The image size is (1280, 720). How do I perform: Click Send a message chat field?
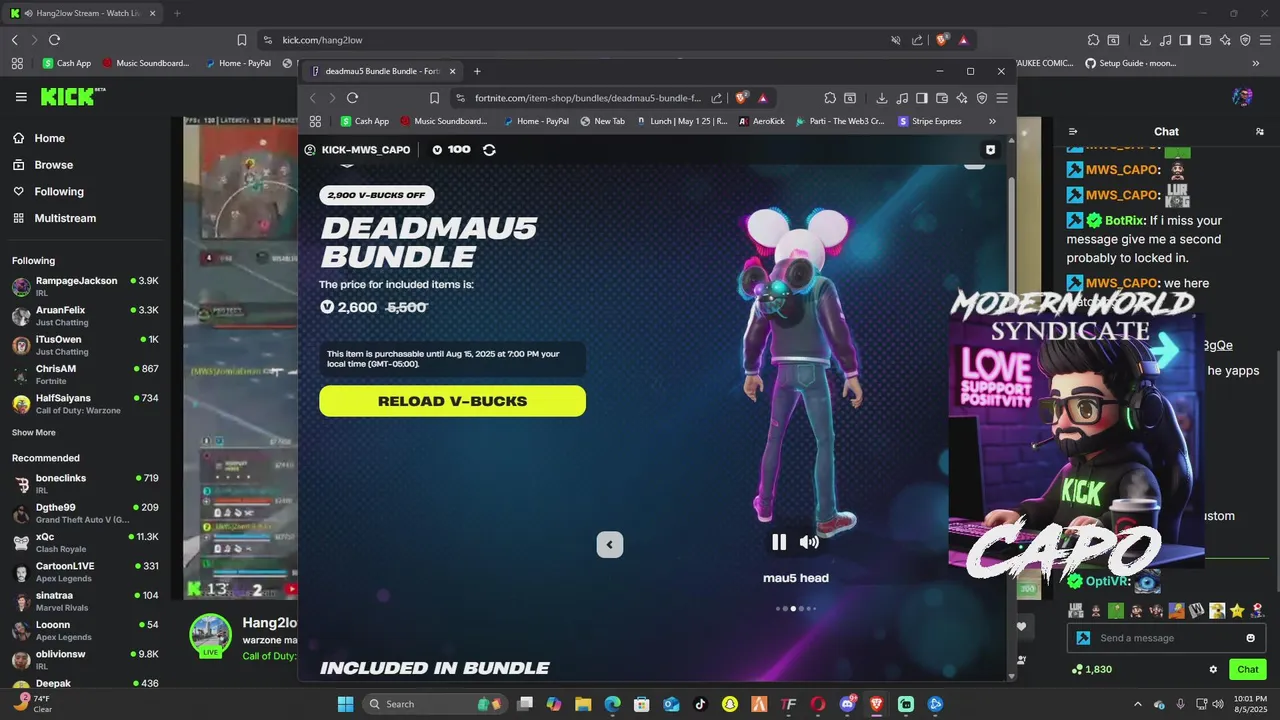coord(1166,638)
